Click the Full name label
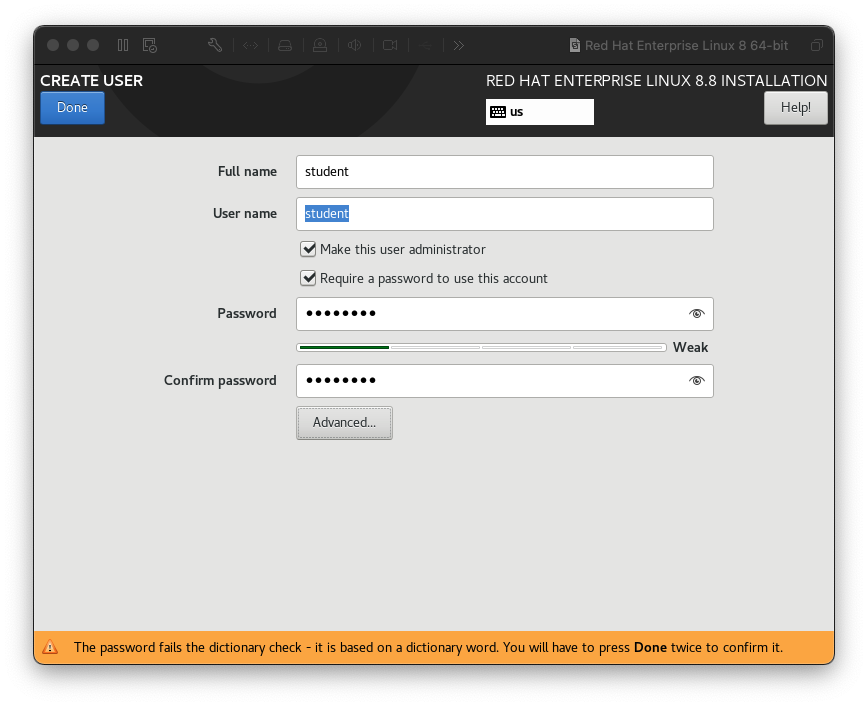Screen dimensions: 868x706 point(247,172)
